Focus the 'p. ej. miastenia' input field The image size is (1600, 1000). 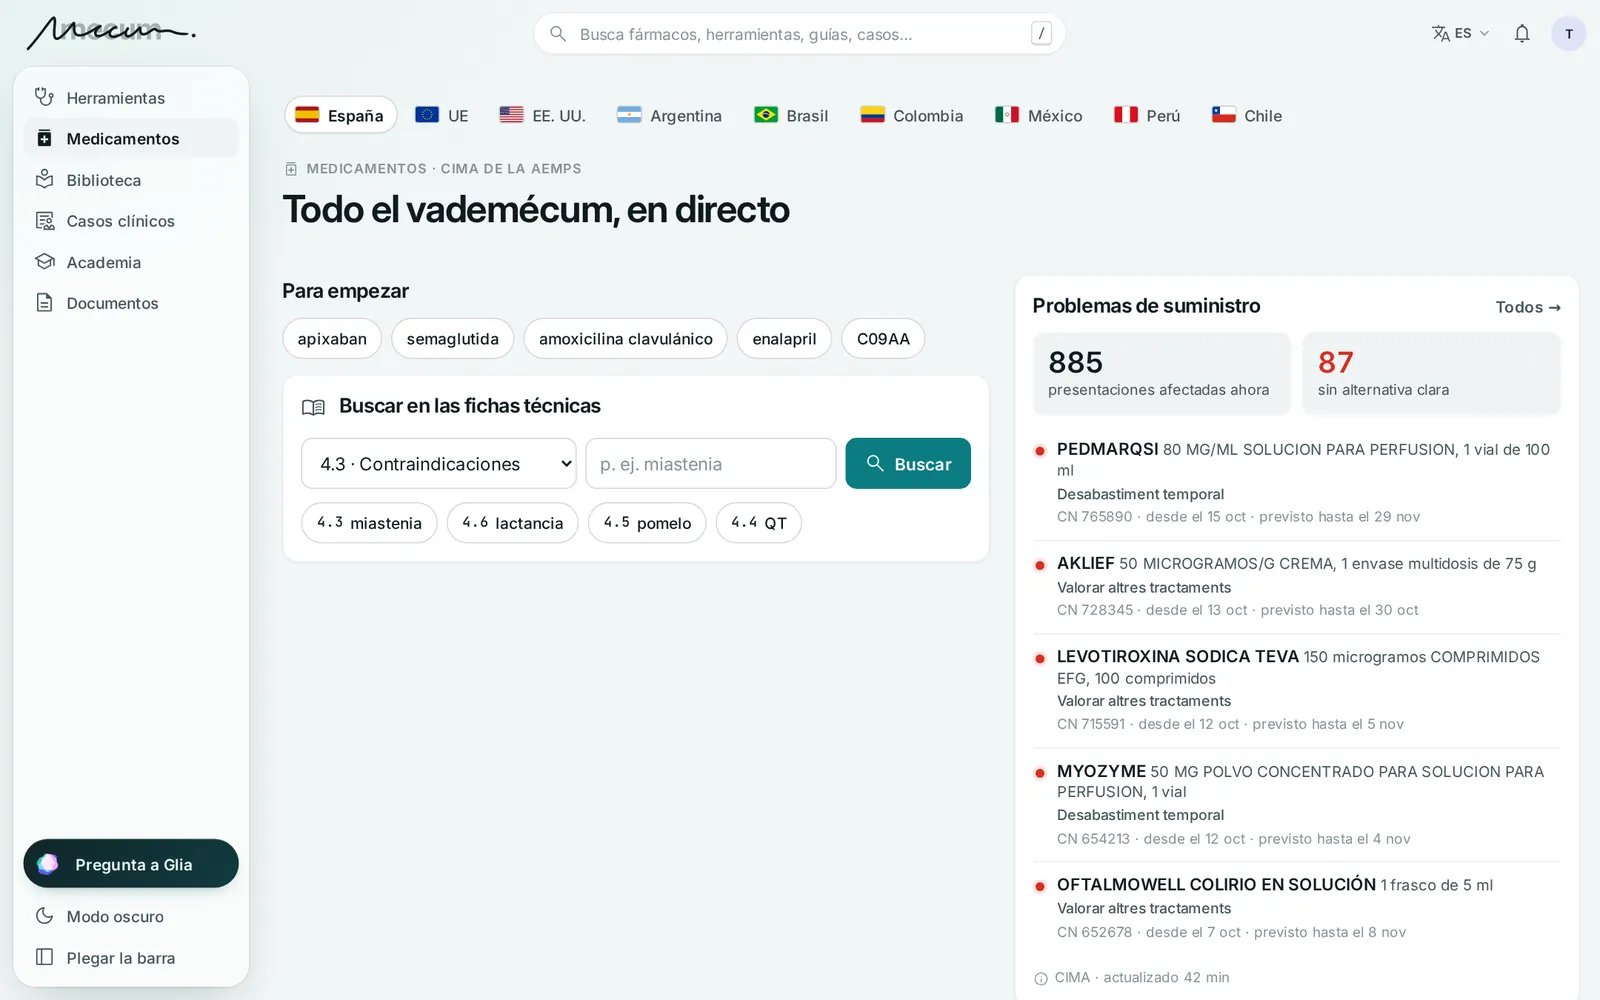click(x=711, y=464)
